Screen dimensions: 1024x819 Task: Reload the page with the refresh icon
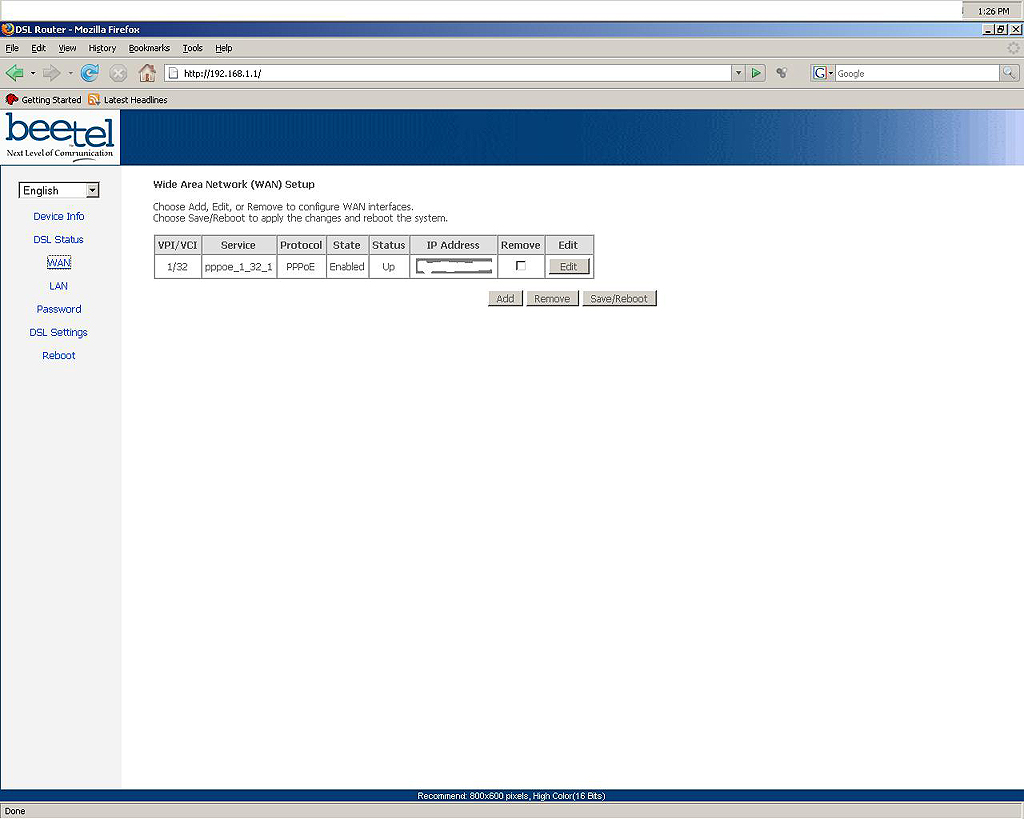[x=90, y=73]
